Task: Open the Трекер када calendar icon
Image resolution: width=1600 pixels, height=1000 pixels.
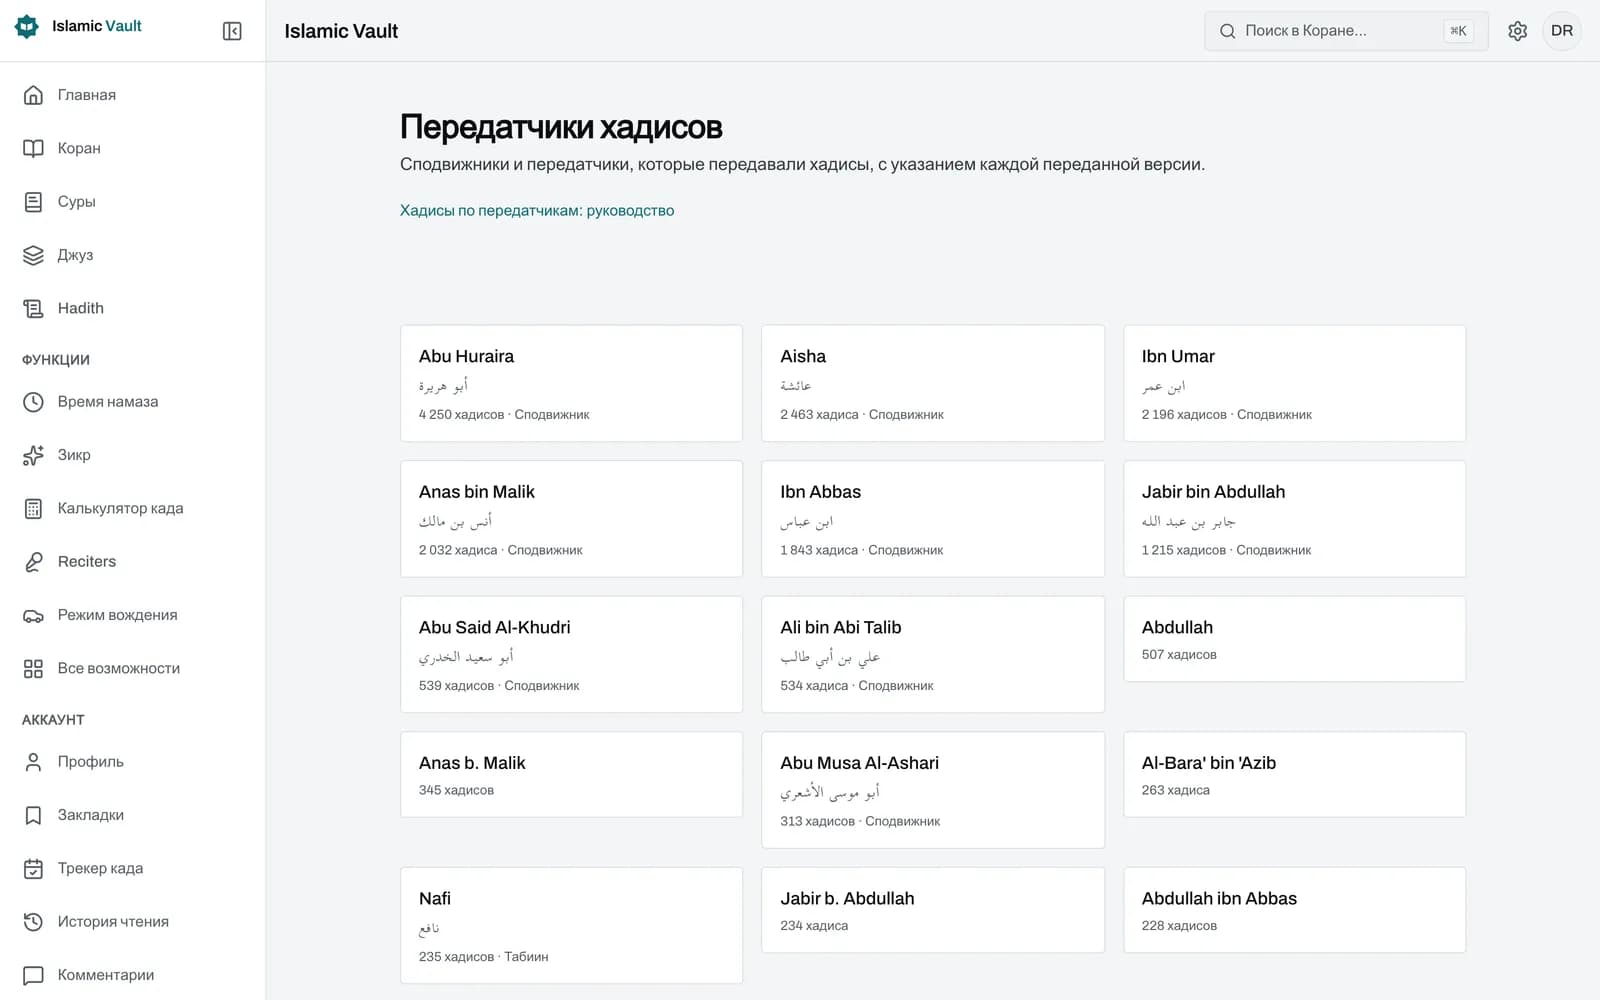Action: pyautogui.click(x=33, y=868)
